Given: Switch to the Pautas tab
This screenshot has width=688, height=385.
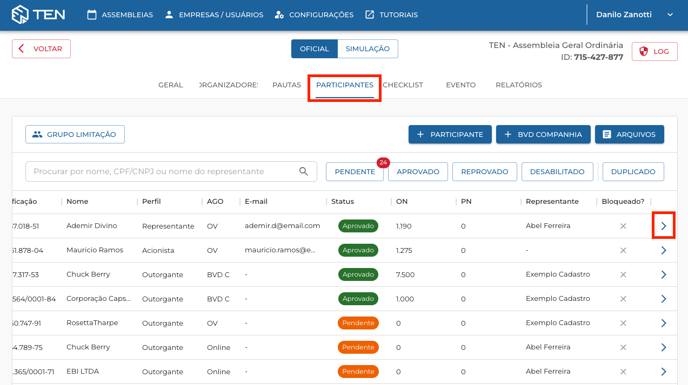Looking at the screenshot, I should [x=287, y=85].
